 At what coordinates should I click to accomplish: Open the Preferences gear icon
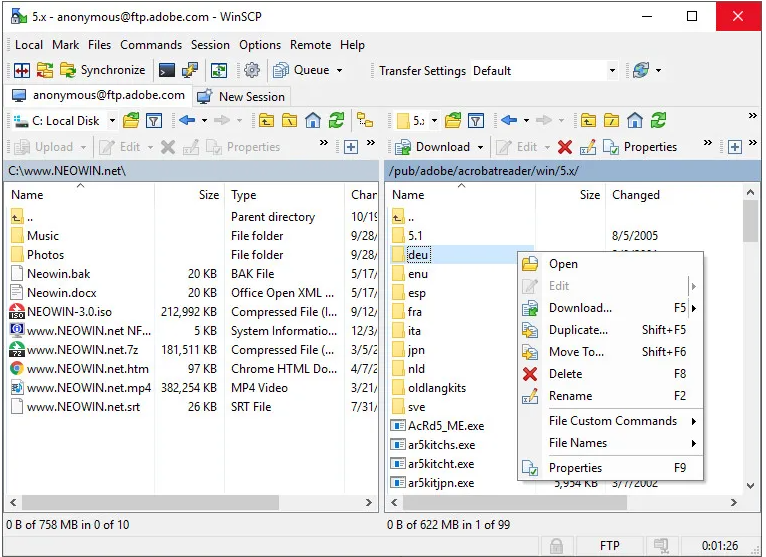252,70
